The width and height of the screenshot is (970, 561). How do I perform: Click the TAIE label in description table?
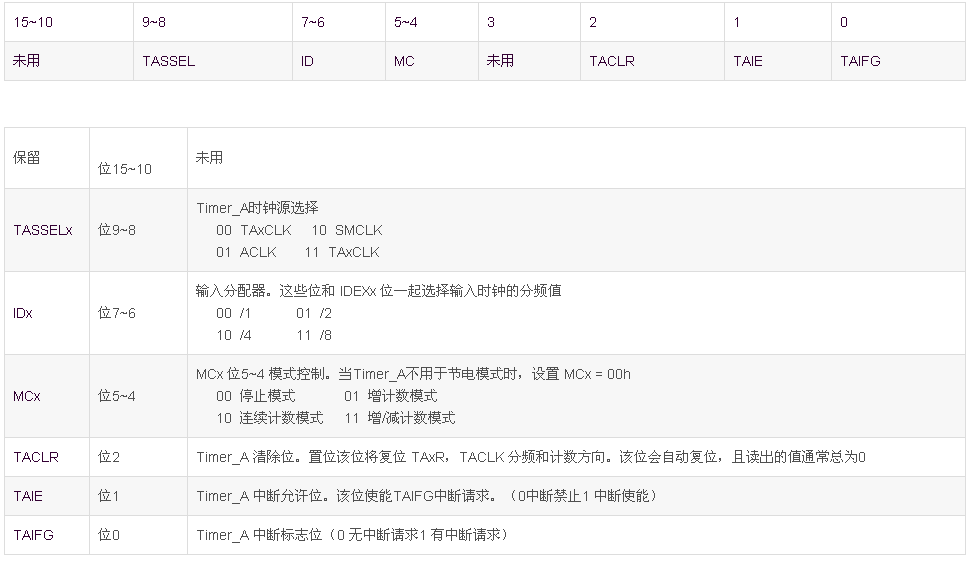coord(28,496)
